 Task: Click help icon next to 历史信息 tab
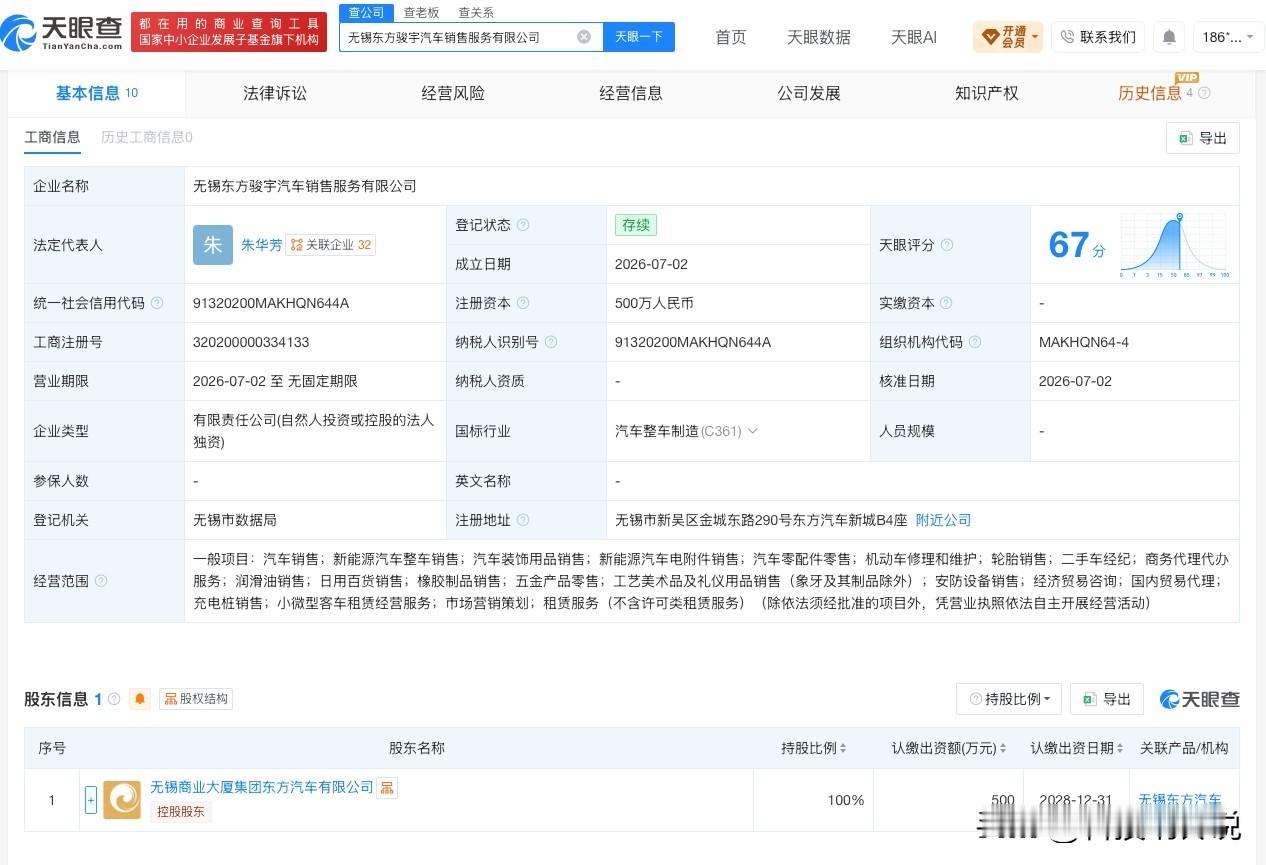pos(1204,93)
